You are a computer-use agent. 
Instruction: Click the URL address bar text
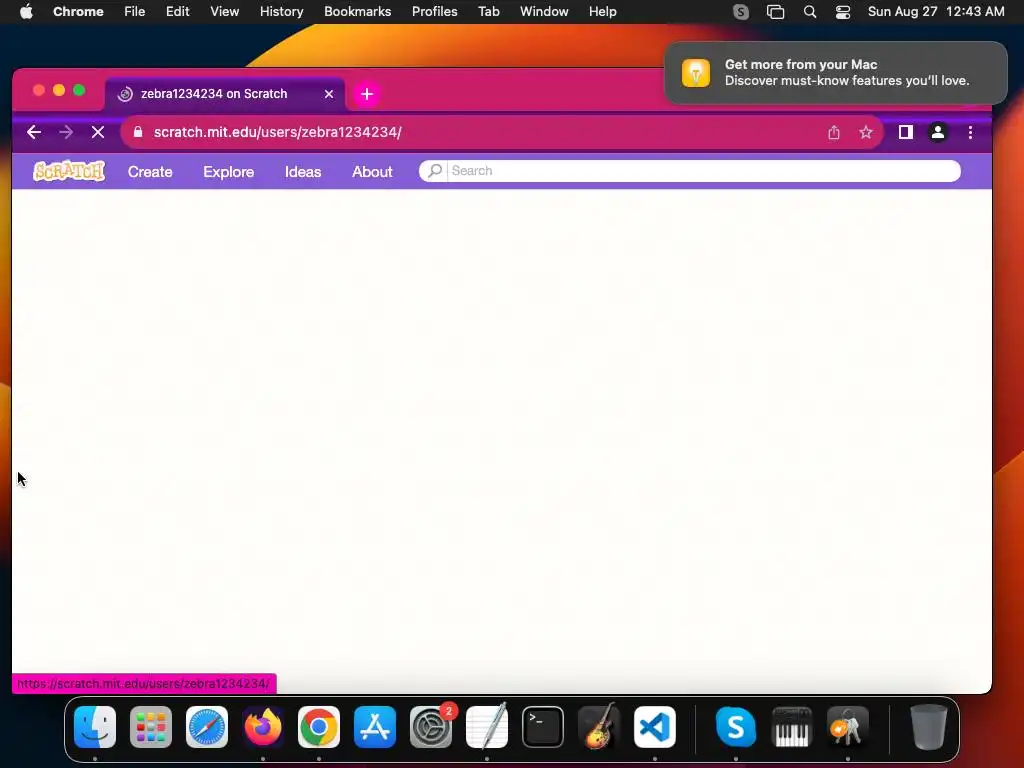coord(278,132)
